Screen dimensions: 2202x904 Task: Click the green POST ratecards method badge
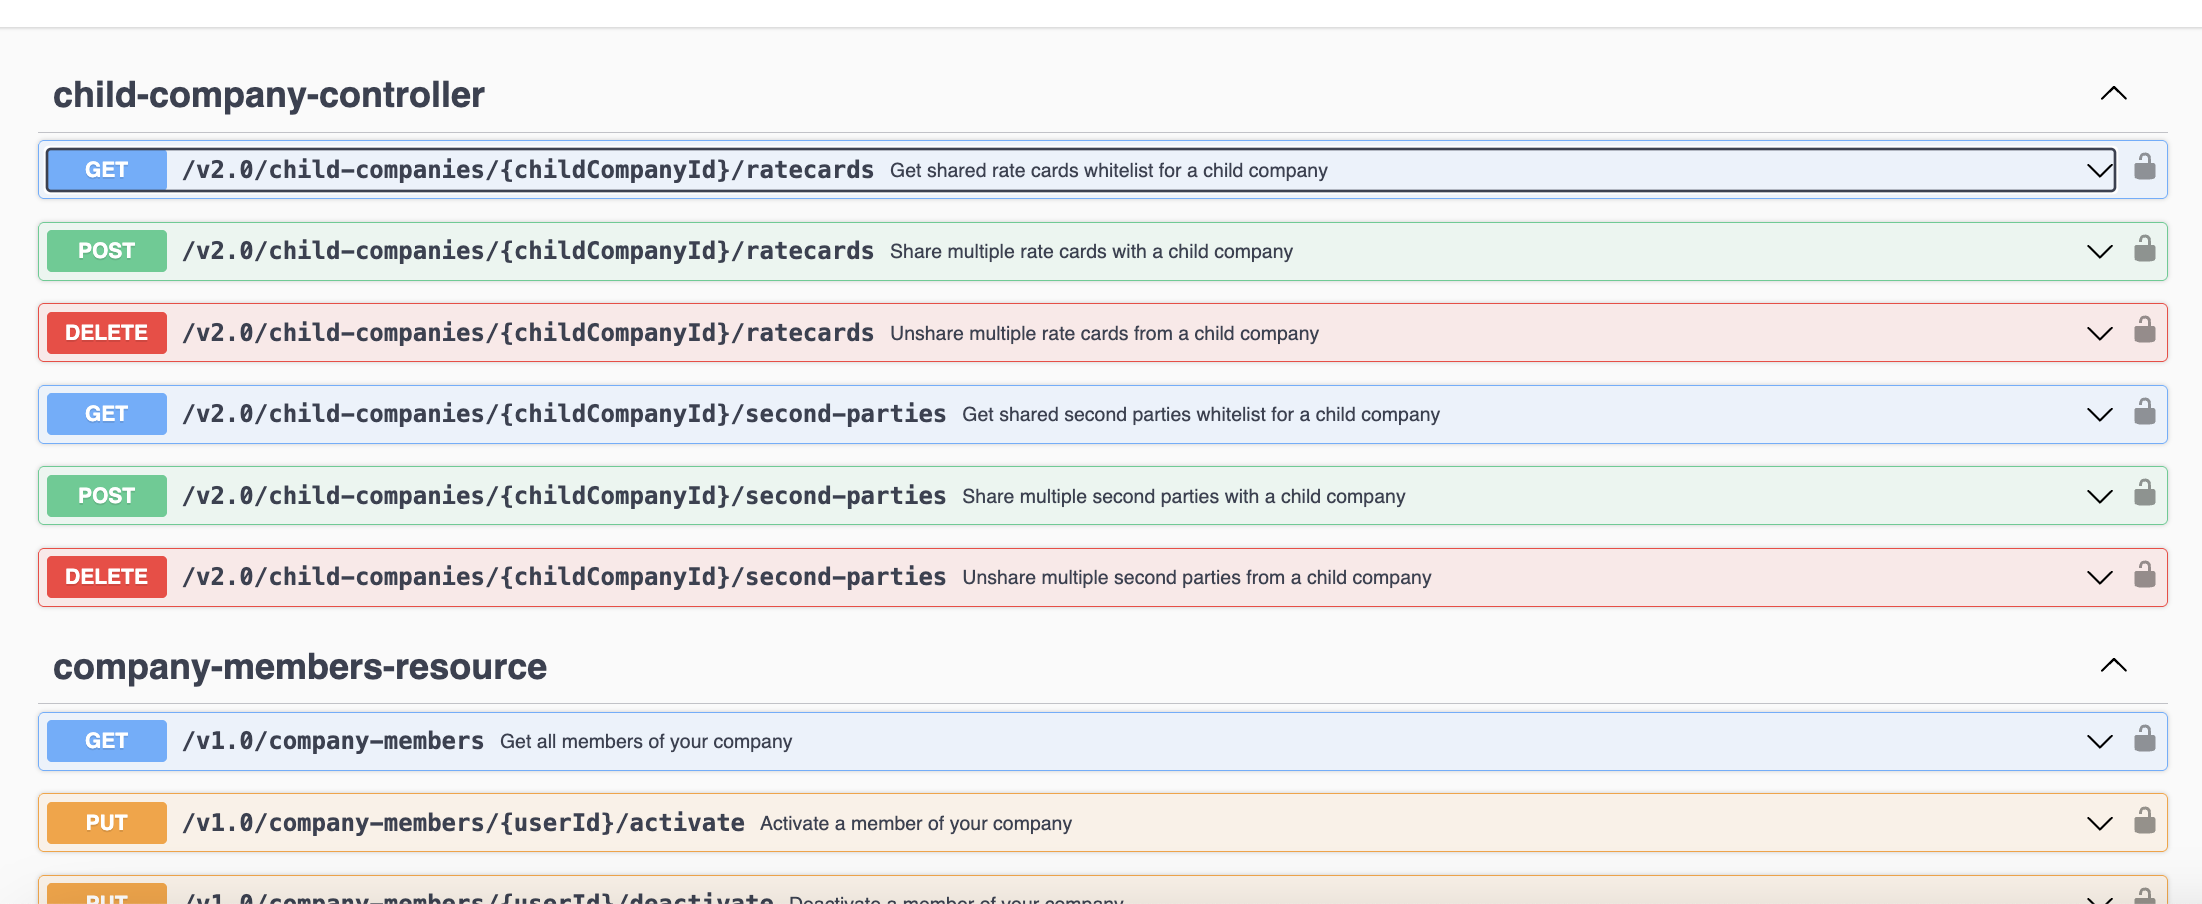click(x=107, y=251)
